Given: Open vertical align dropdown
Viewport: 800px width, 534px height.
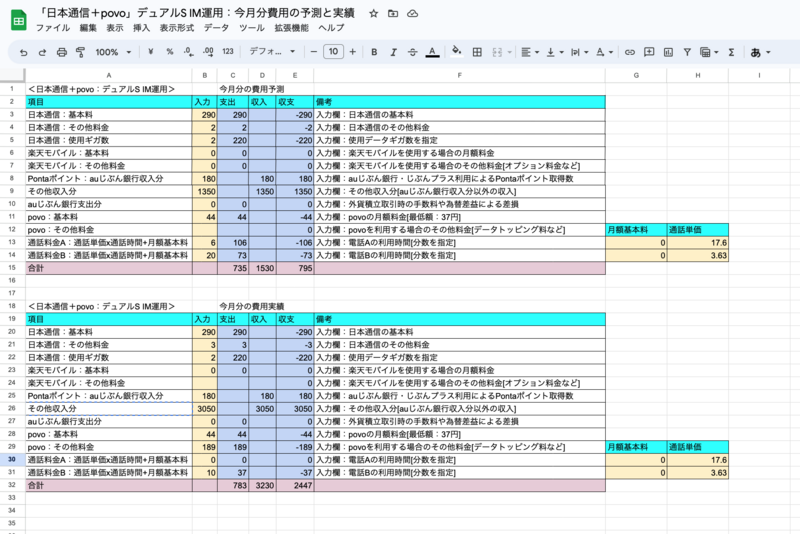Looking at the screenshot, I should pyautogui.click(x=555, y=52).
